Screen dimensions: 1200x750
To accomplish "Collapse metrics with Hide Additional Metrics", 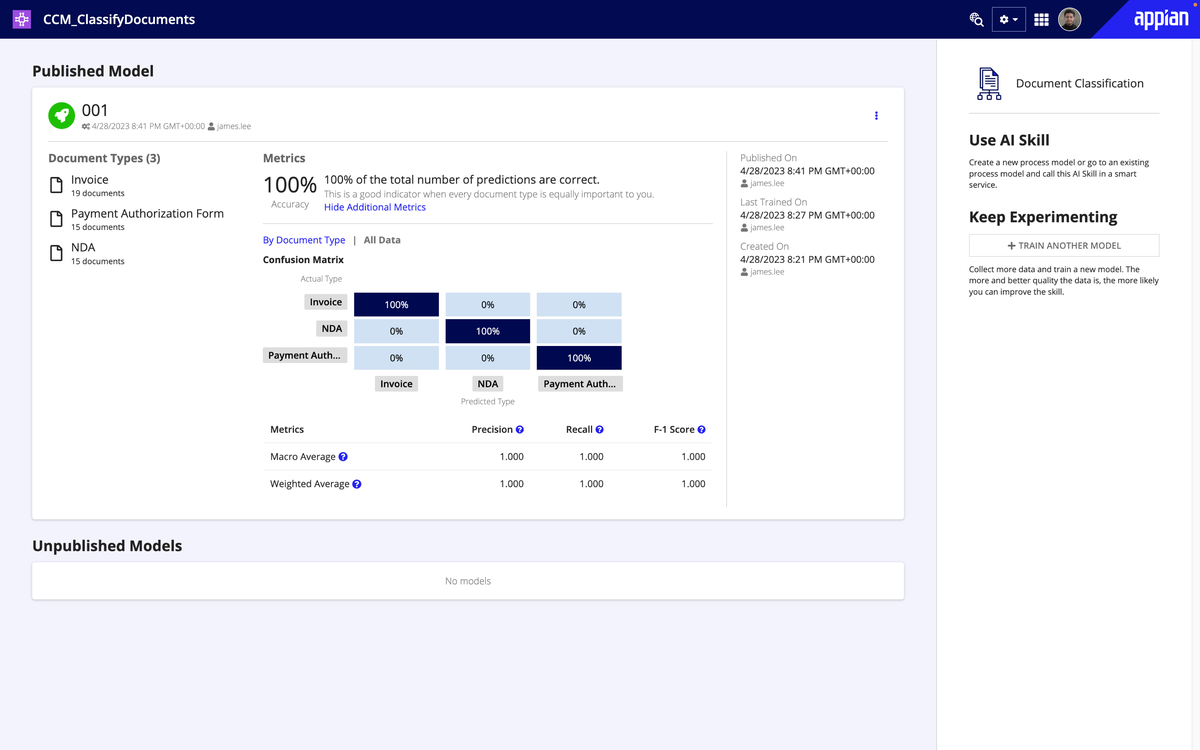I will [375, 207].
